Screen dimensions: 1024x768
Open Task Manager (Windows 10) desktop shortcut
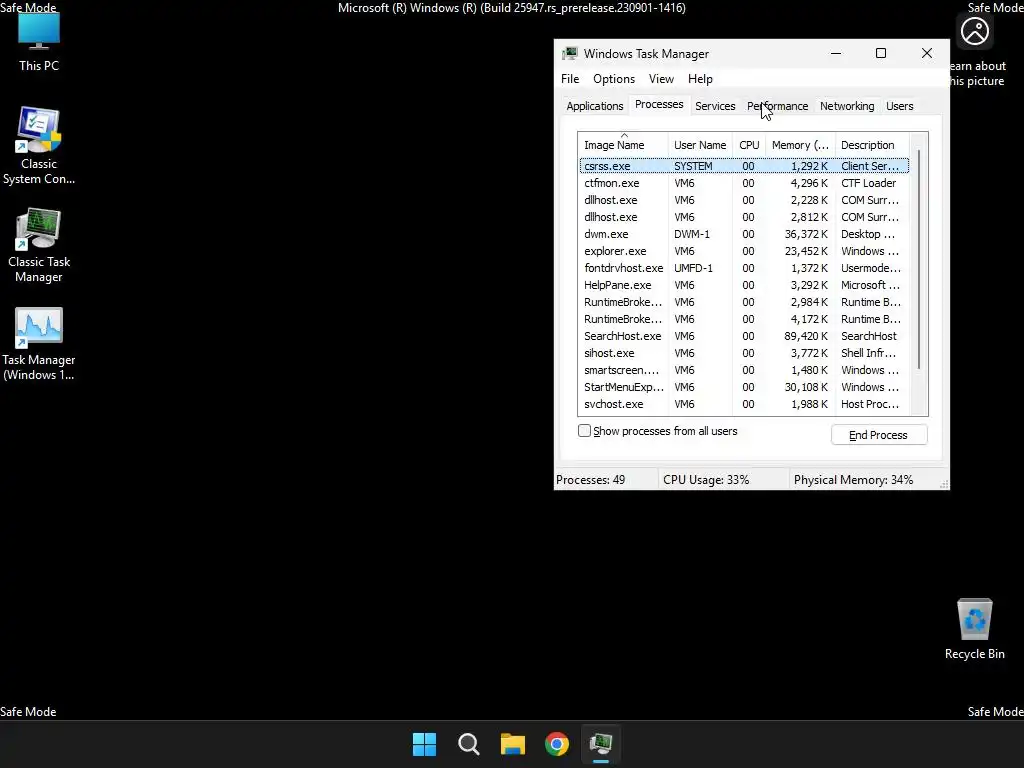39,344
